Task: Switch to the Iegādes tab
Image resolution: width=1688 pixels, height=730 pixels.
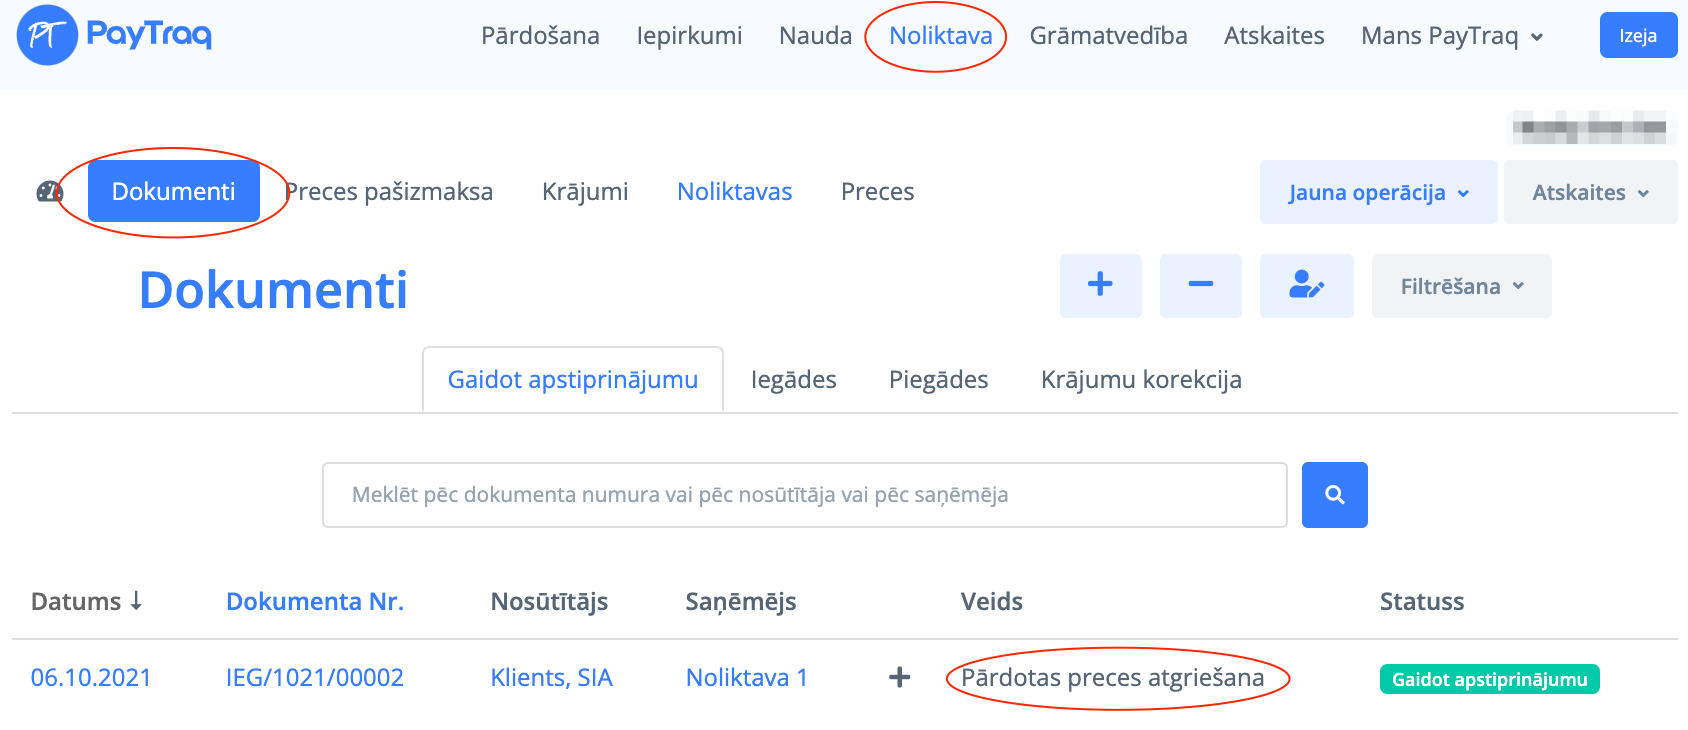Action: [x=793, y=380]
